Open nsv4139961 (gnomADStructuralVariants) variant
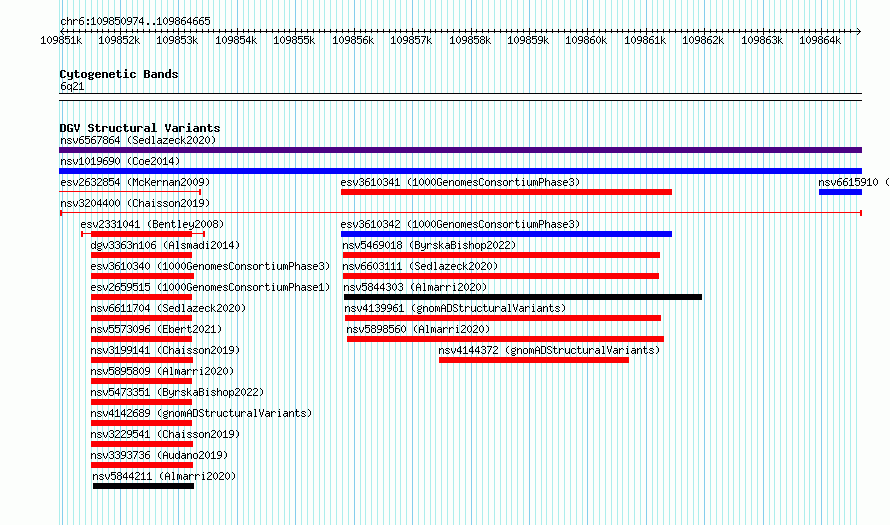This screenshot has width=890, height=525. [455, 308]
